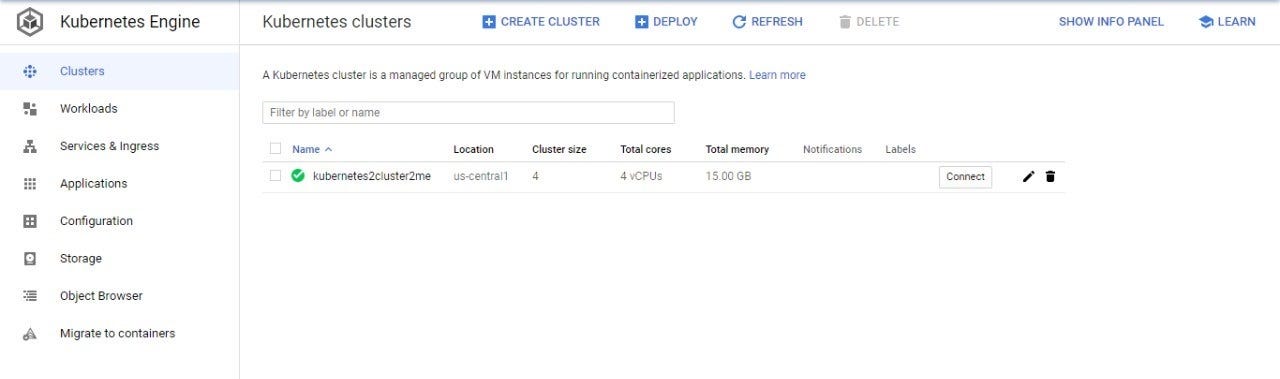The width and height of the screenshot is (1280, 379).
Task: Click the Storage sidebar icon
Action: pos(30,259)
